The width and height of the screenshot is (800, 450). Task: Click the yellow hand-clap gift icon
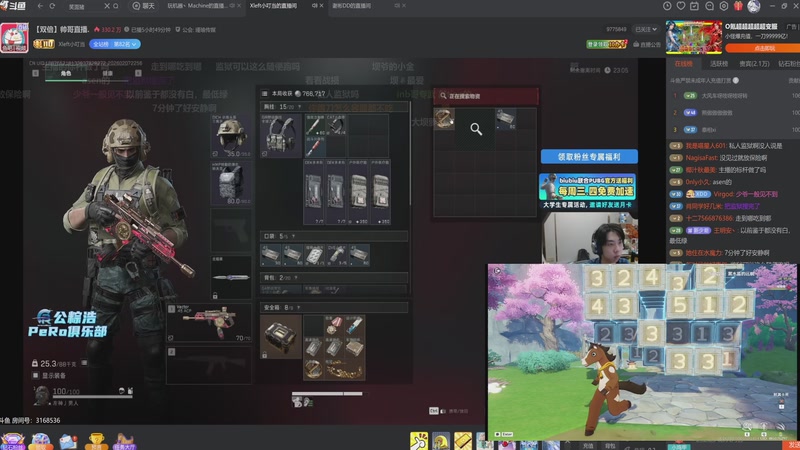pos(419,441)
